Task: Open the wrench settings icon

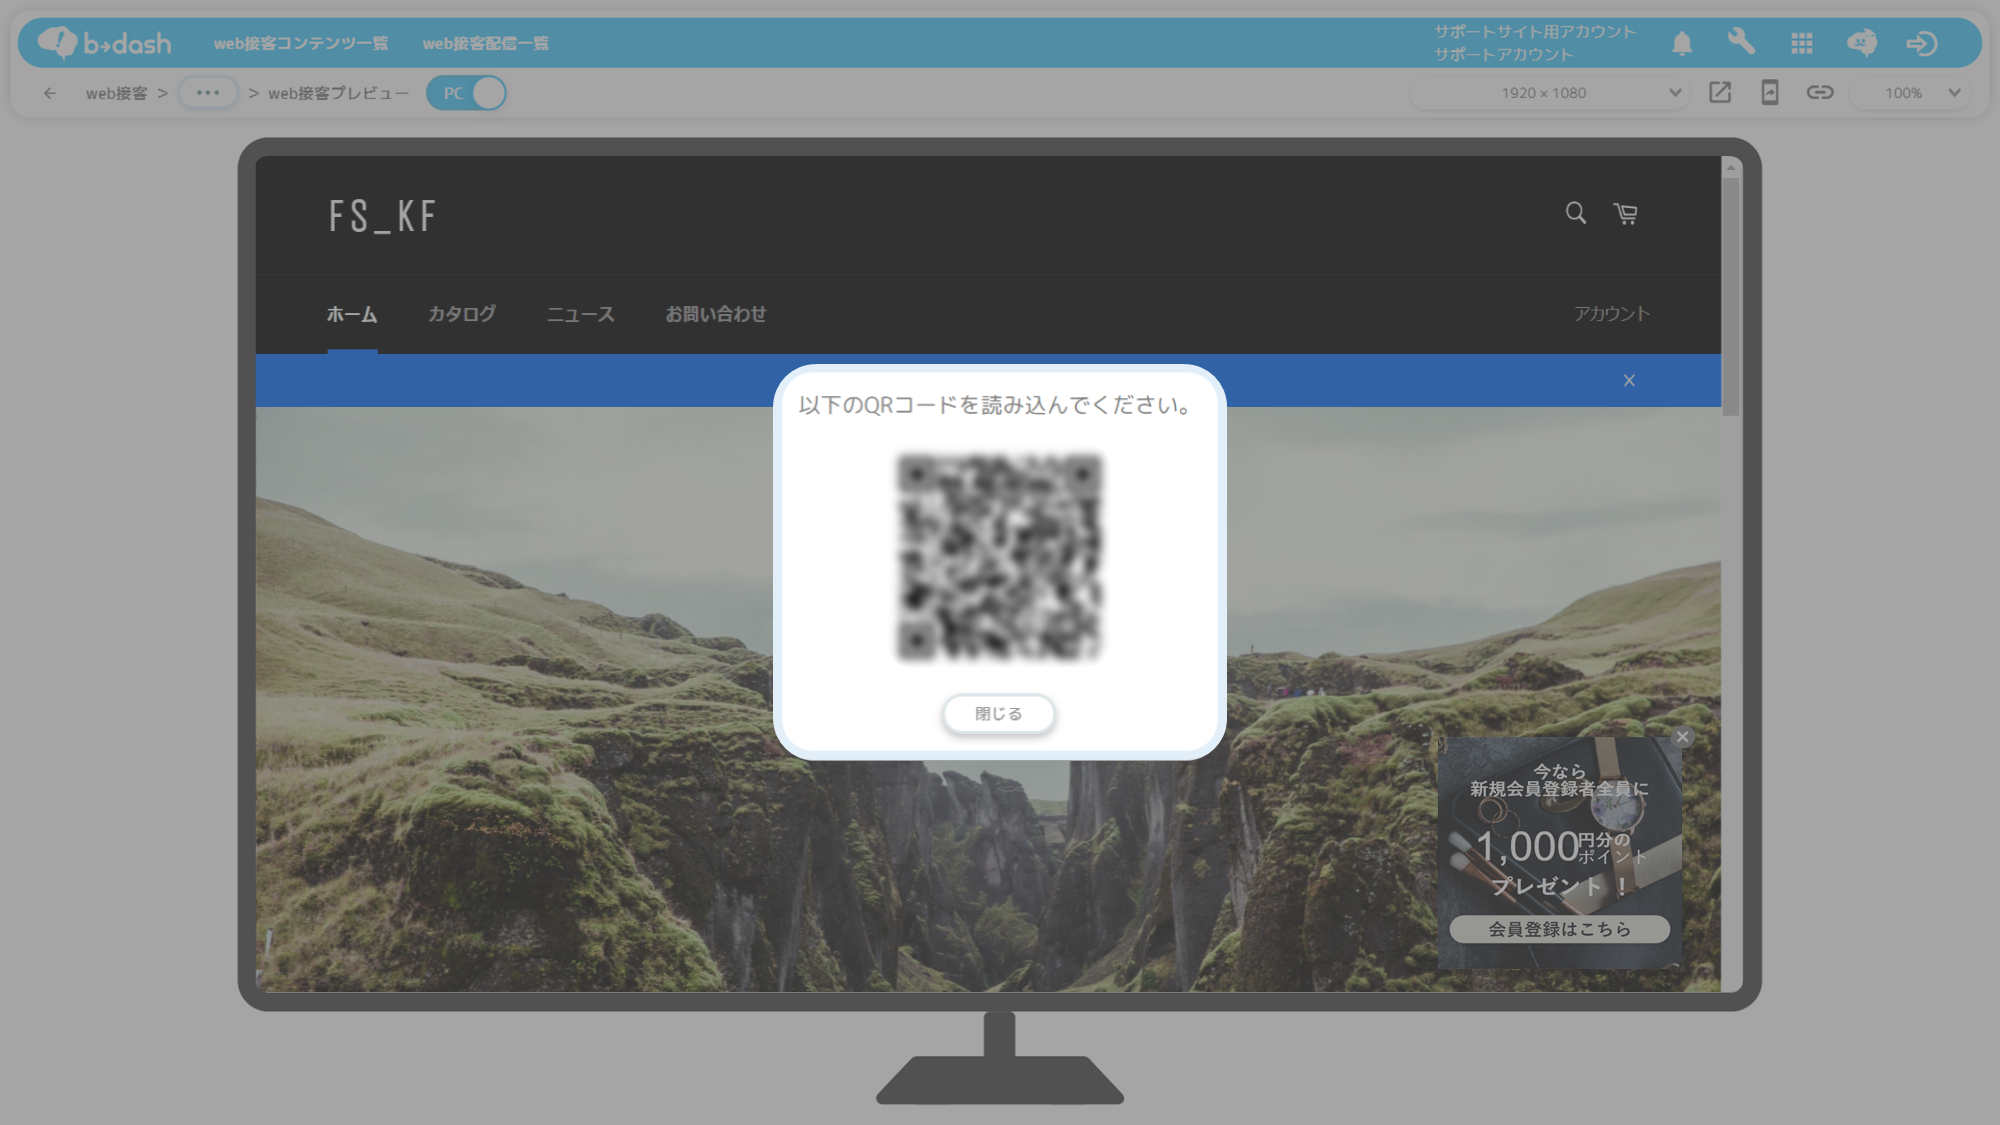Action: point(1741,42)
